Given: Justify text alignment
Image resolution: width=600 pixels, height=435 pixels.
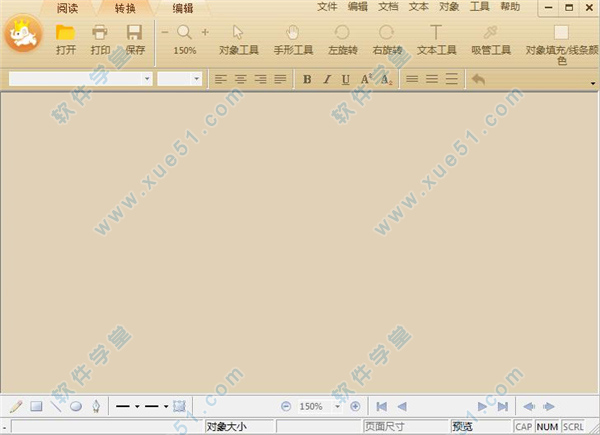Looking at the screenshot, I should [x=280, y=79].
